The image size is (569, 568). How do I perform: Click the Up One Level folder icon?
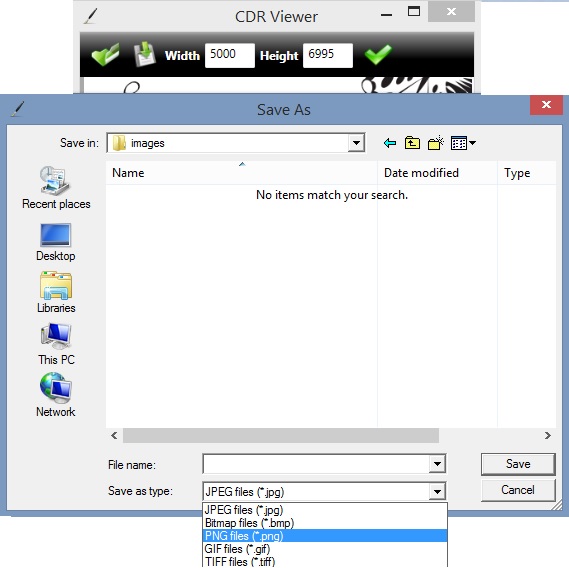[x=412, y=143]
